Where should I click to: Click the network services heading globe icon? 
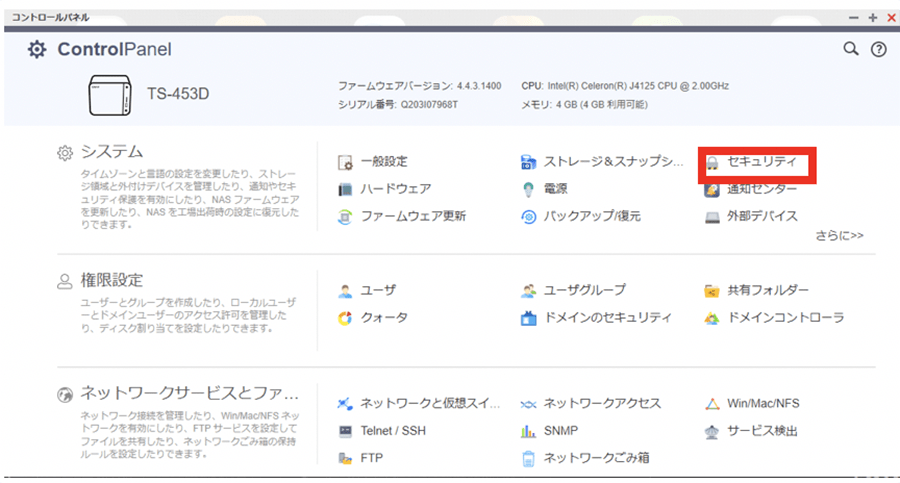(x=65, y=395)
